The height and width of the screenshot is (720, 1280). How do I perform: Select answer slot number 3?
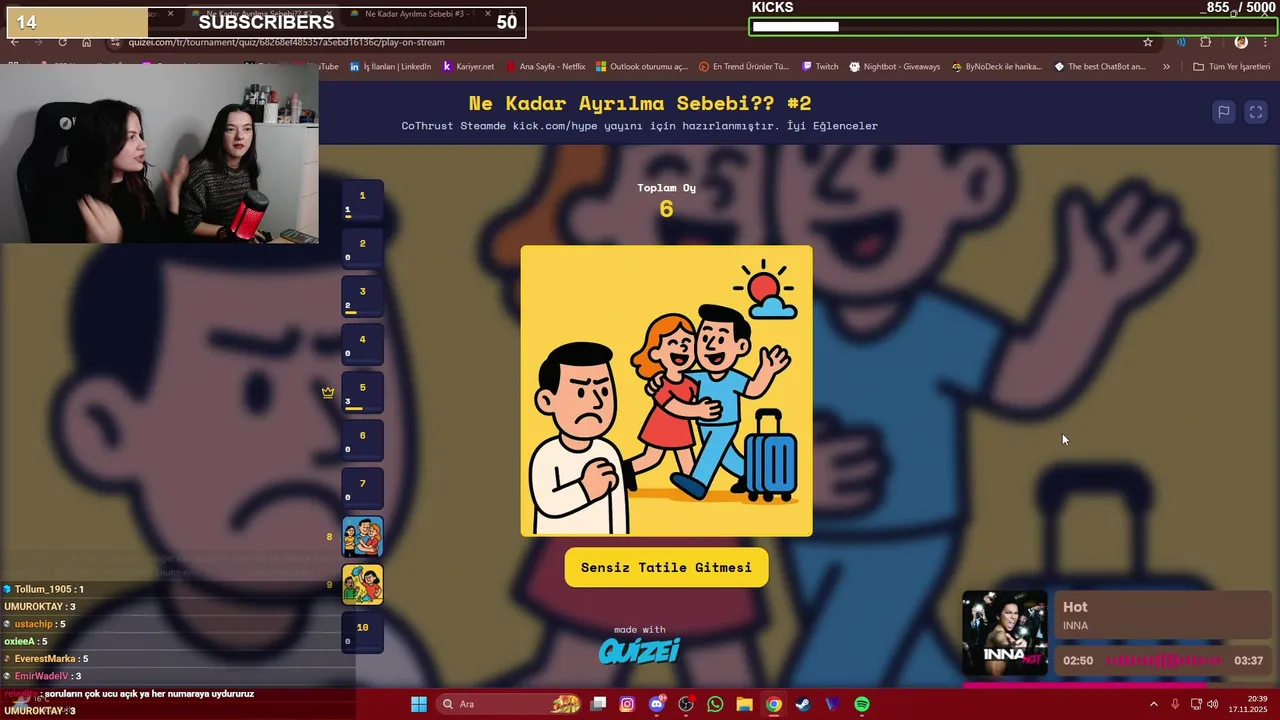363,297
